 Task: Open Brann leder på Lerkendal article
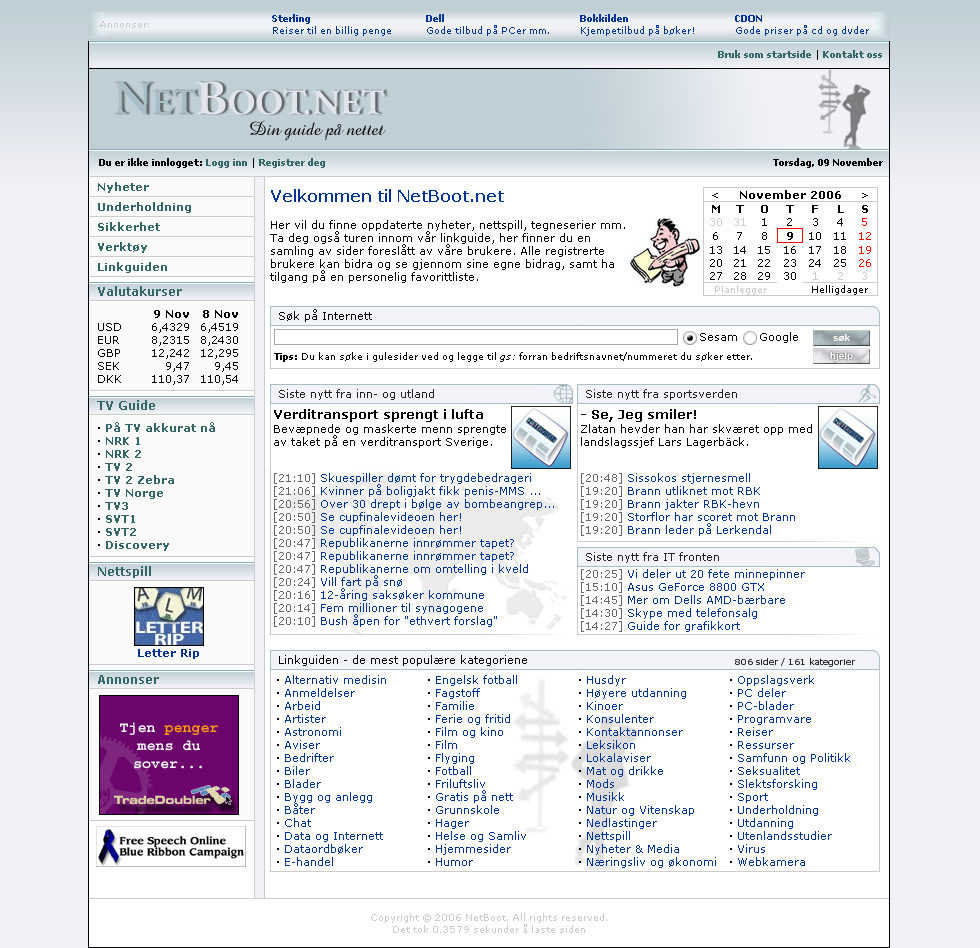[x=699, y=530]
